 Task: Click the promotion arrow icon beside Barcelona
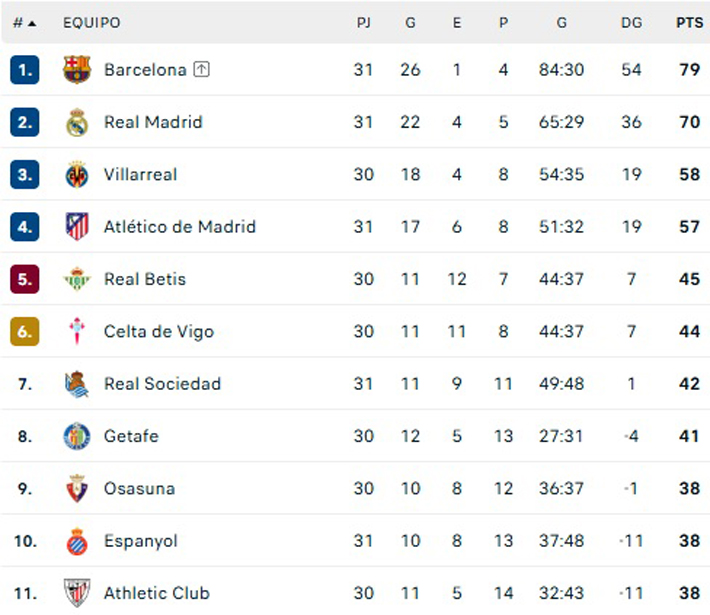point(202,70)
